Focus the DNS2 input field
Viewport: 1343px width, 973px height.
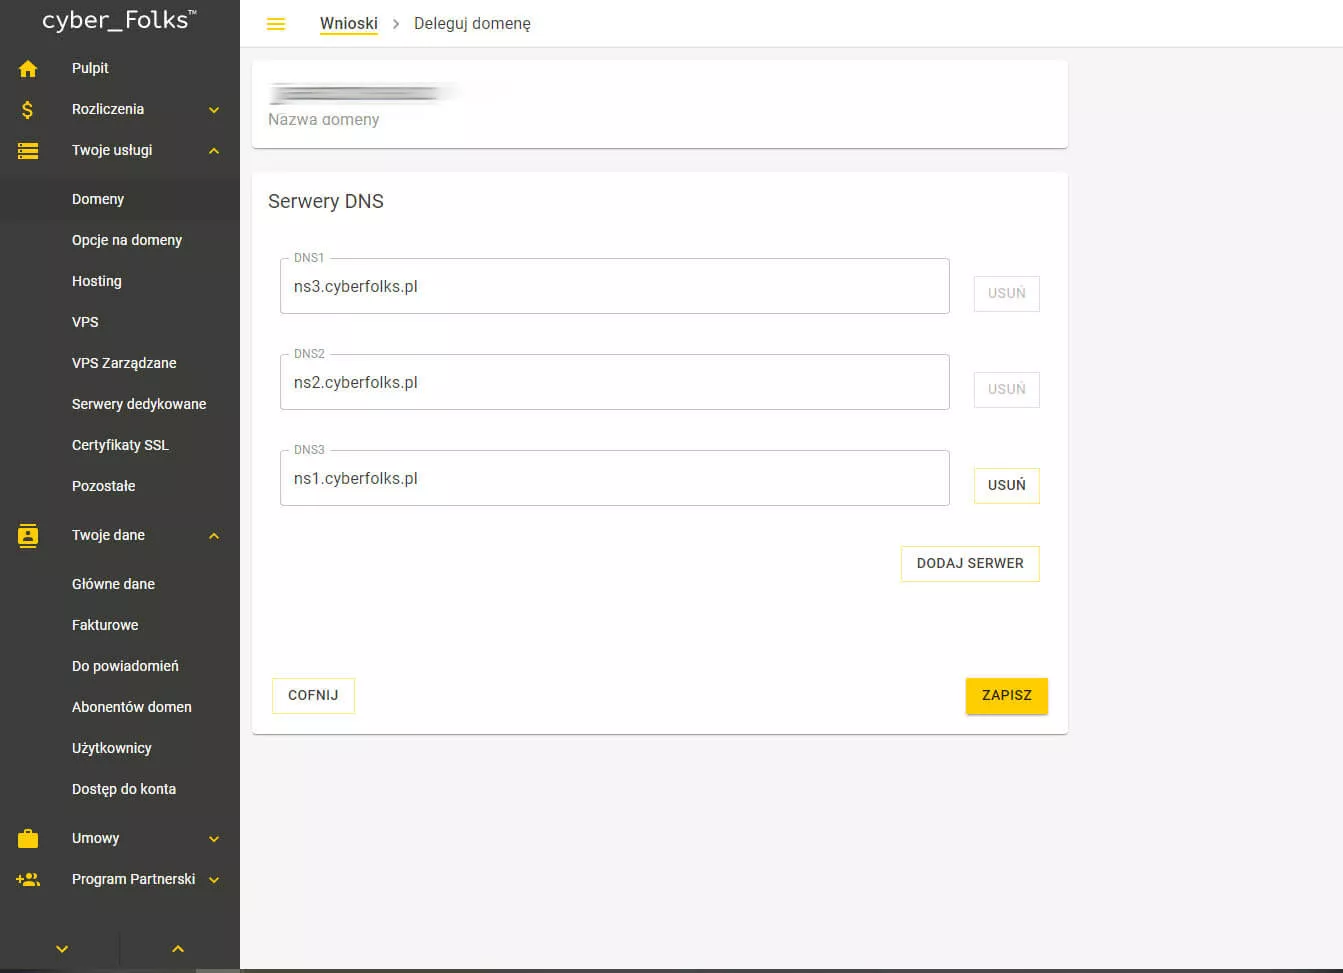[x=615, y=382]
